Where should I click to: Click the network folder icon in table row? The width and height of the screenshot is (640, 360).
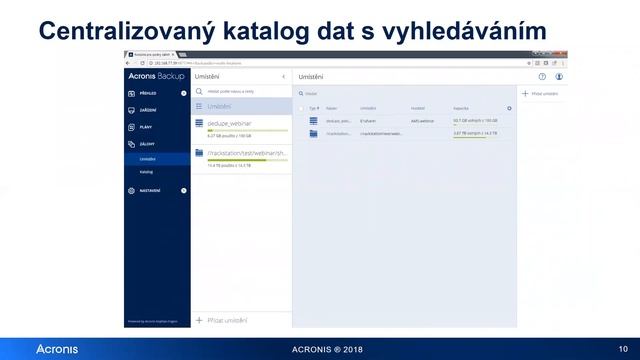(x=313, y=133)
